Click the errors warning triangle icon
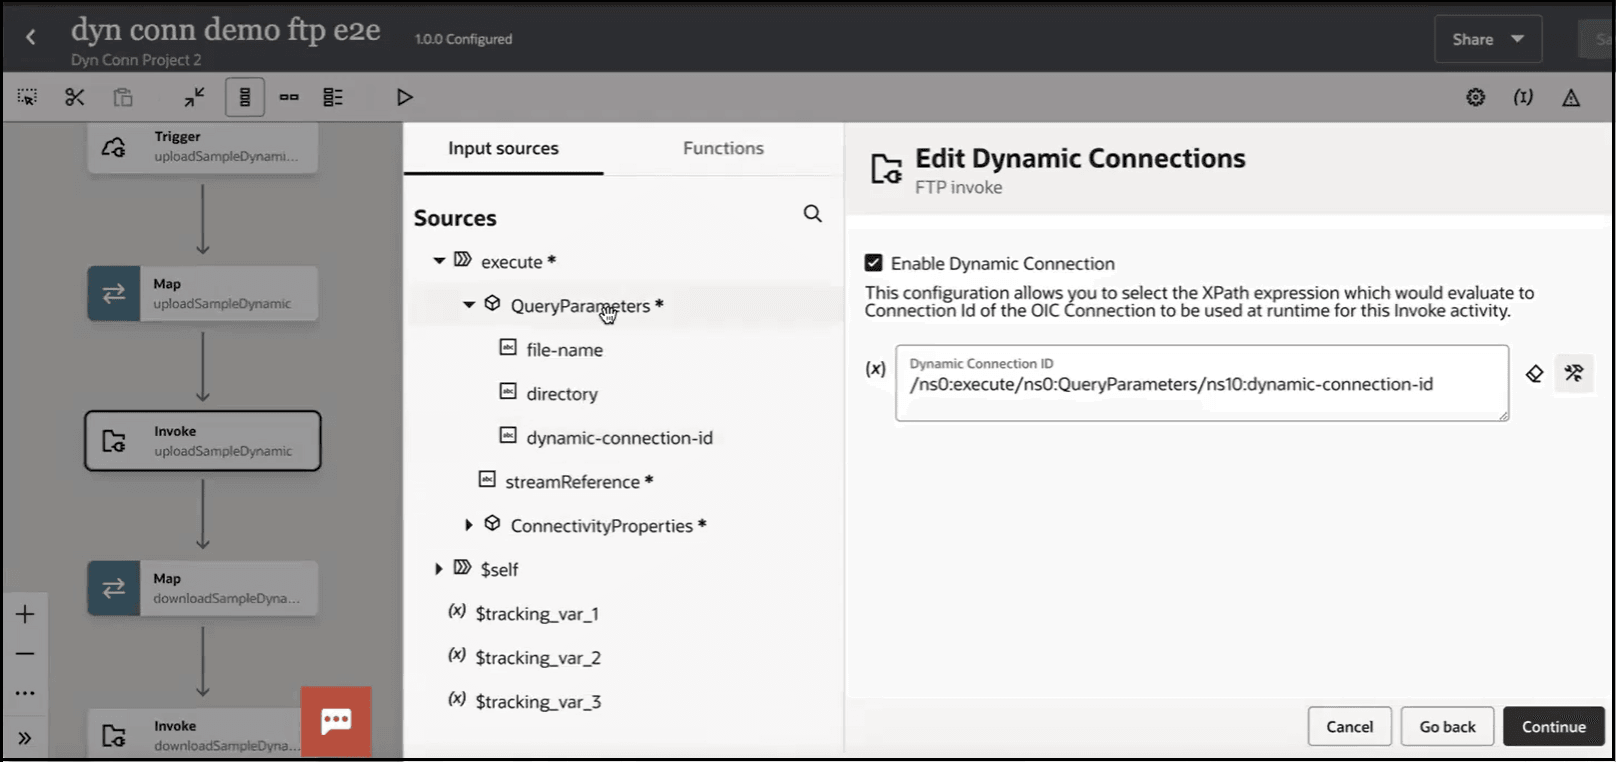Viewport: 1616px width, 762px height. 1571,97
